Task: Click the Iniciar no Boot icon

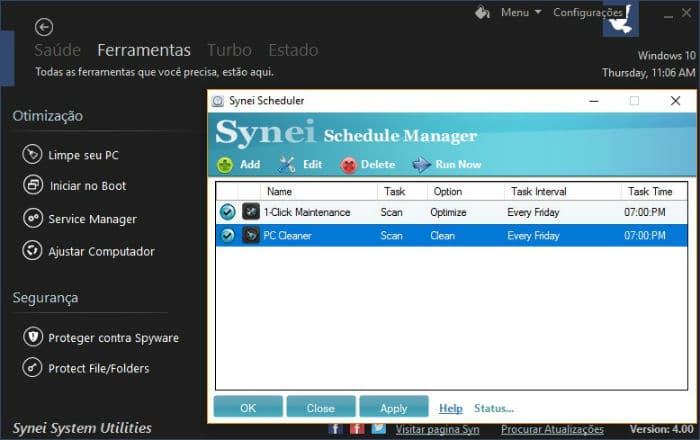Action: point(33,185)
